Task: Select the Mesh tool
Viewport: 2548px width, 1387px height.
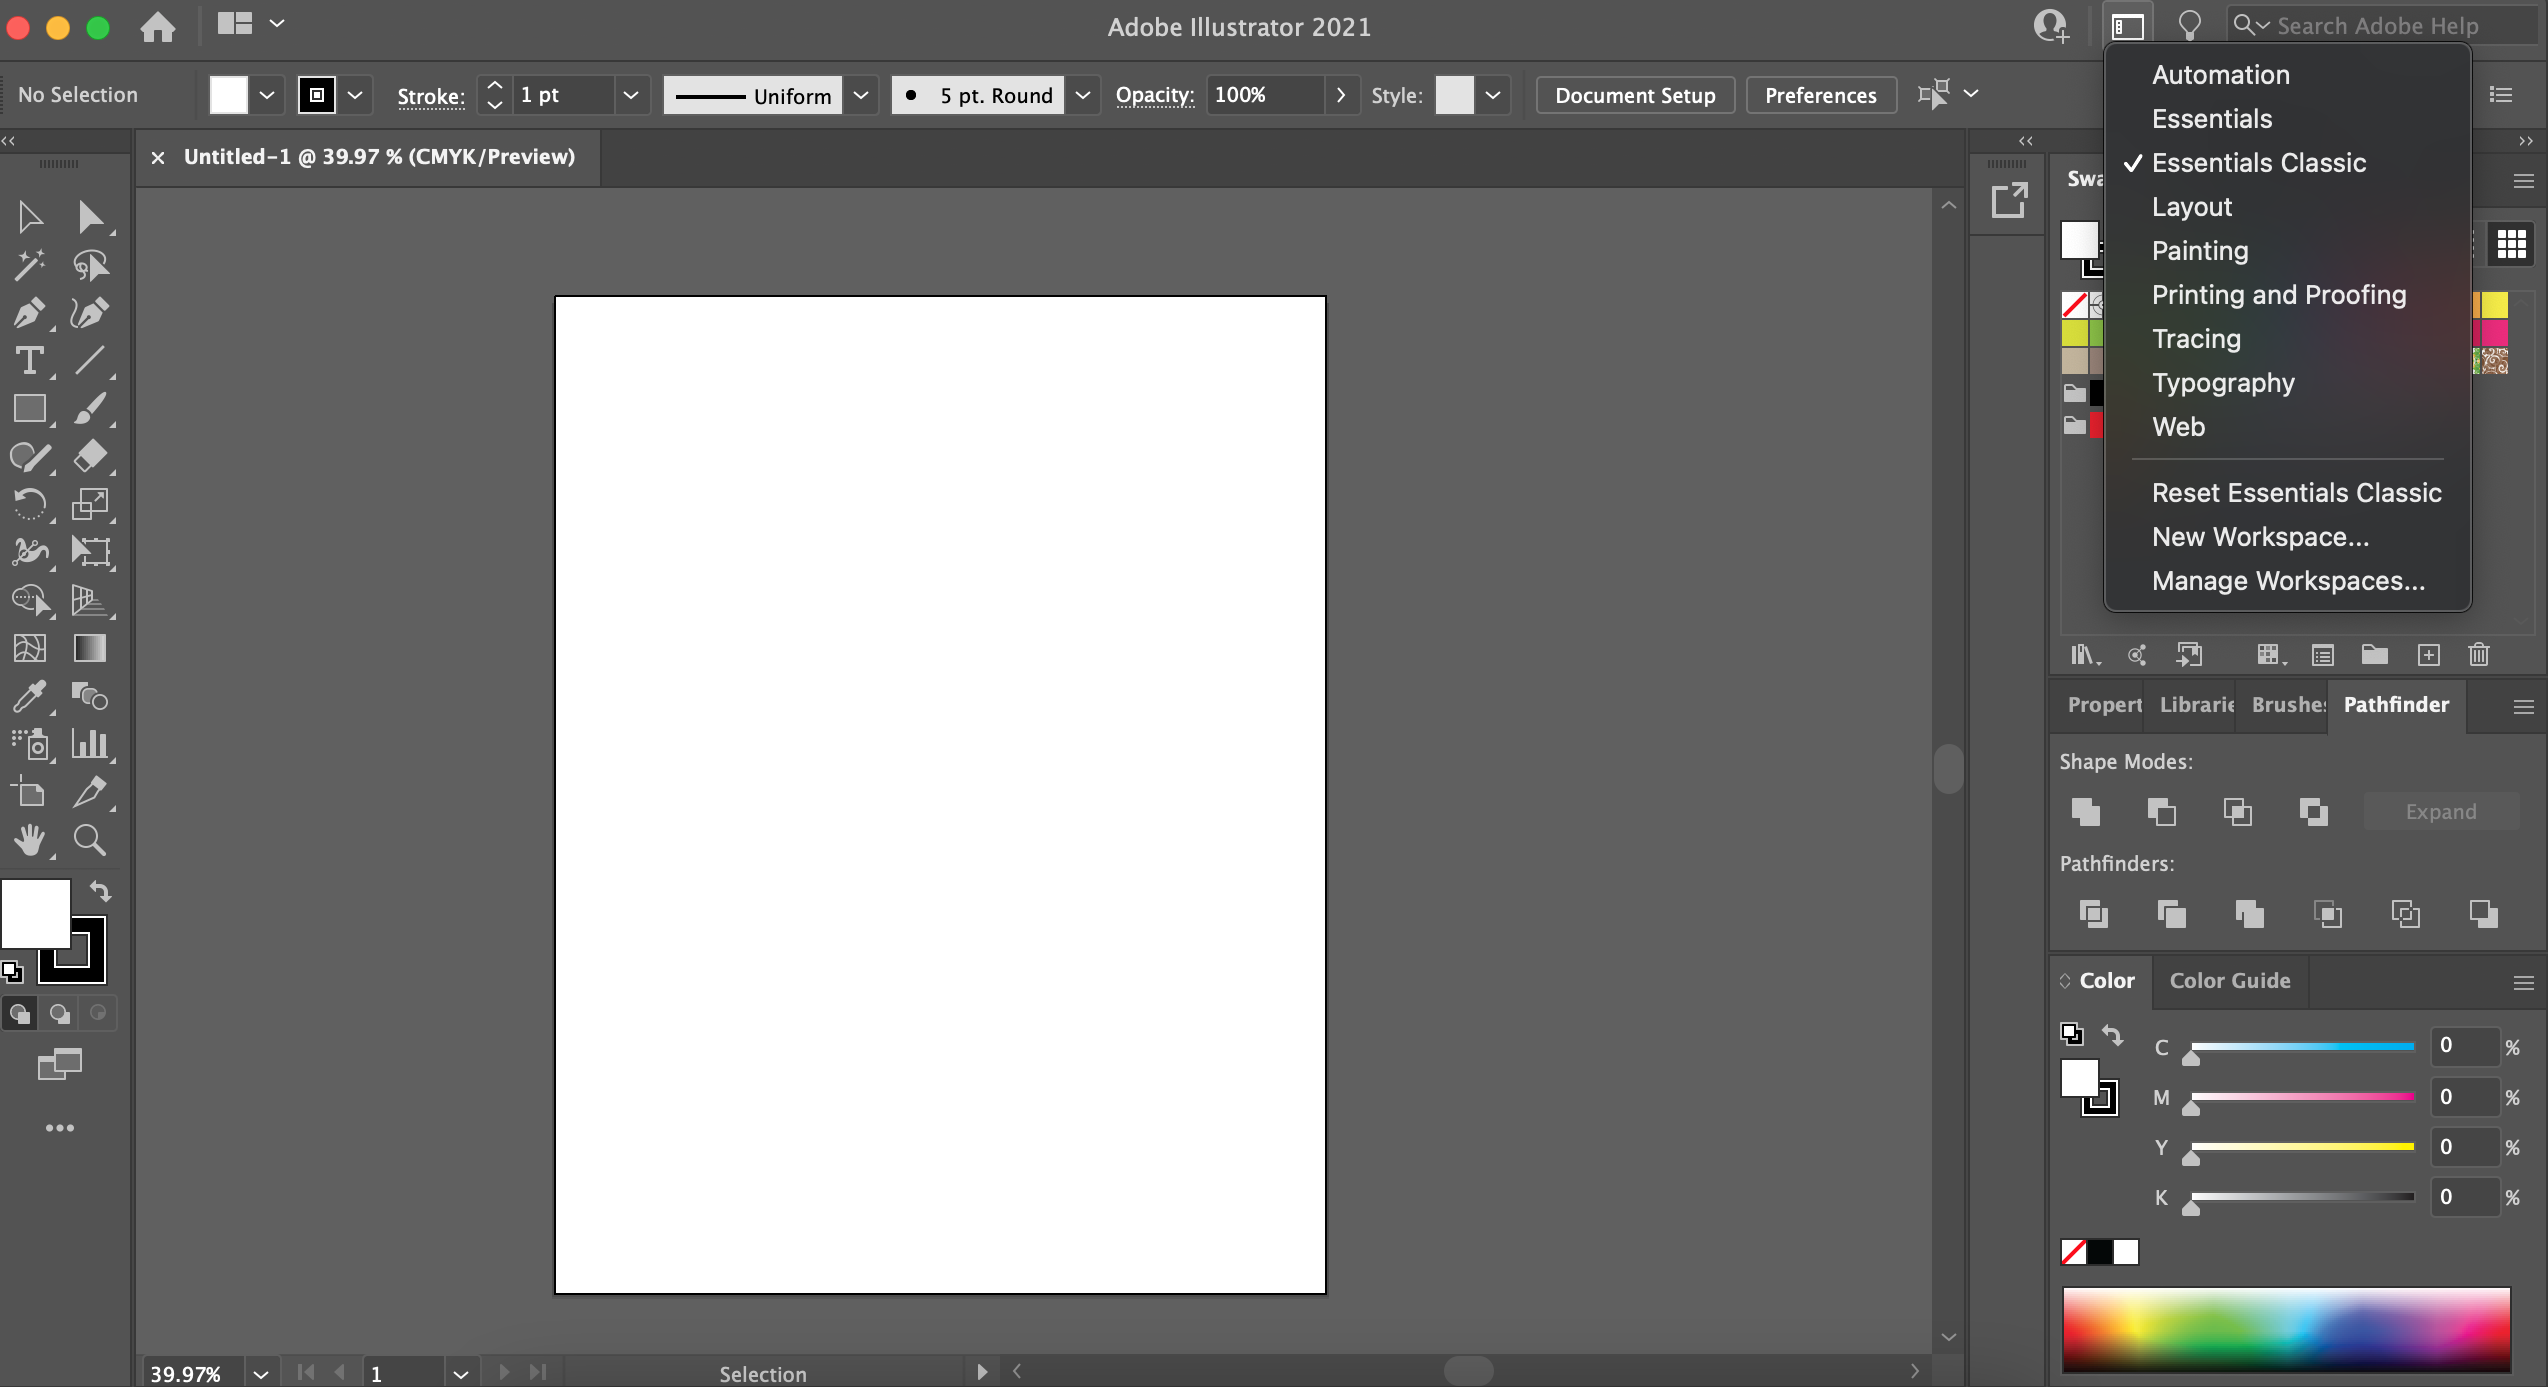Action: (30, 649)
